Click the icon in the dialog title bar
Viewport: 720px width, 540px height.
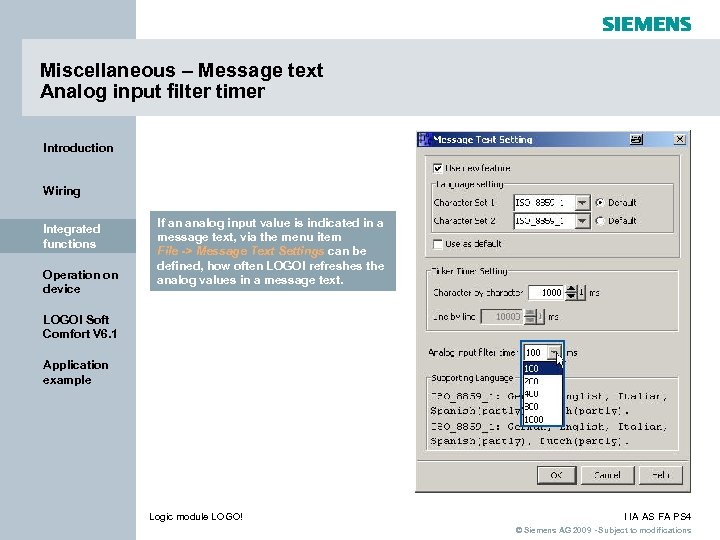636,139
